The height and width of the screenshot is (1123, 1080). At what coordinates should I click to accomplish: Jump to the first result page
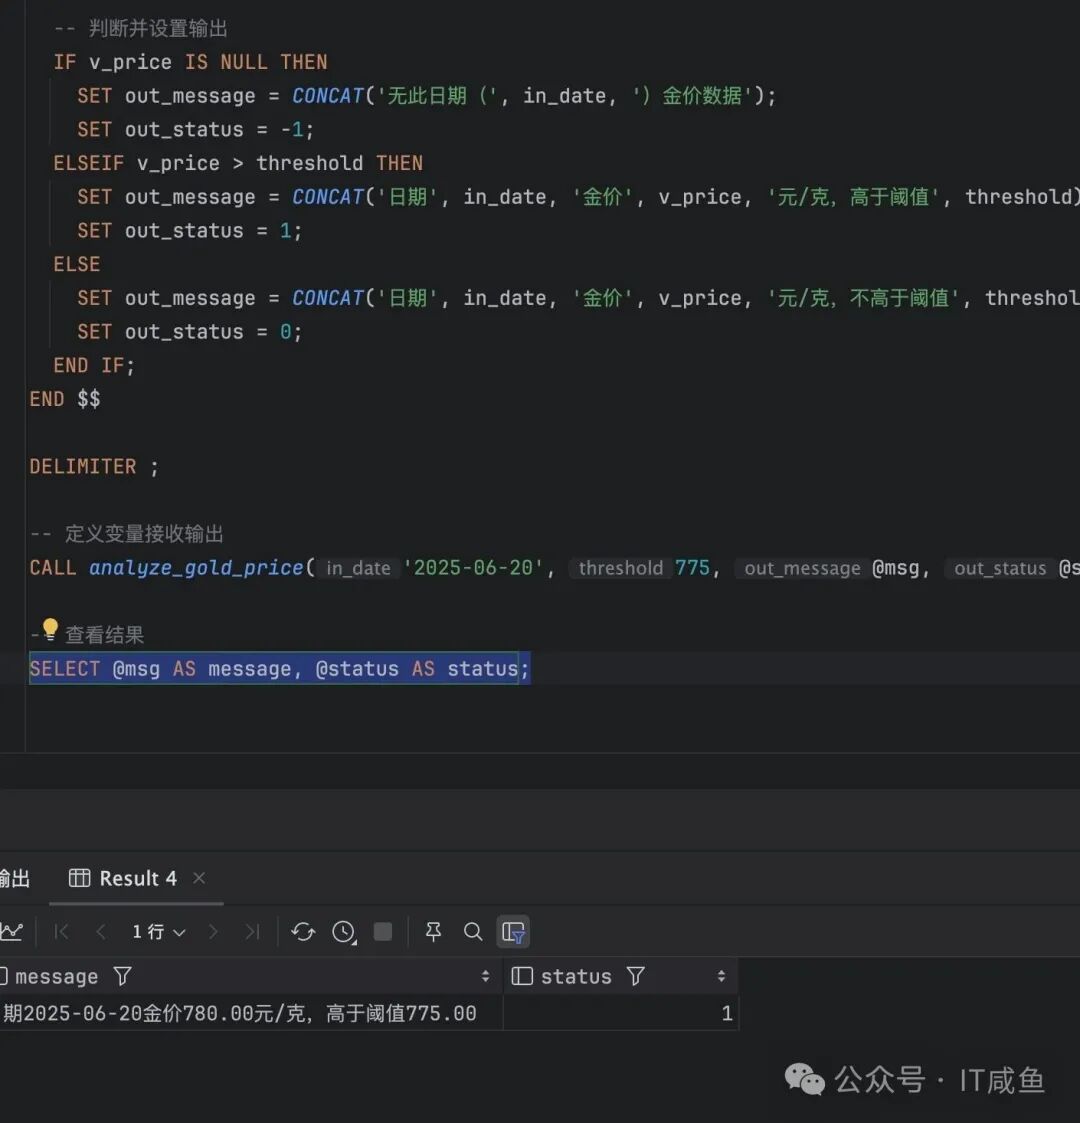61,931
